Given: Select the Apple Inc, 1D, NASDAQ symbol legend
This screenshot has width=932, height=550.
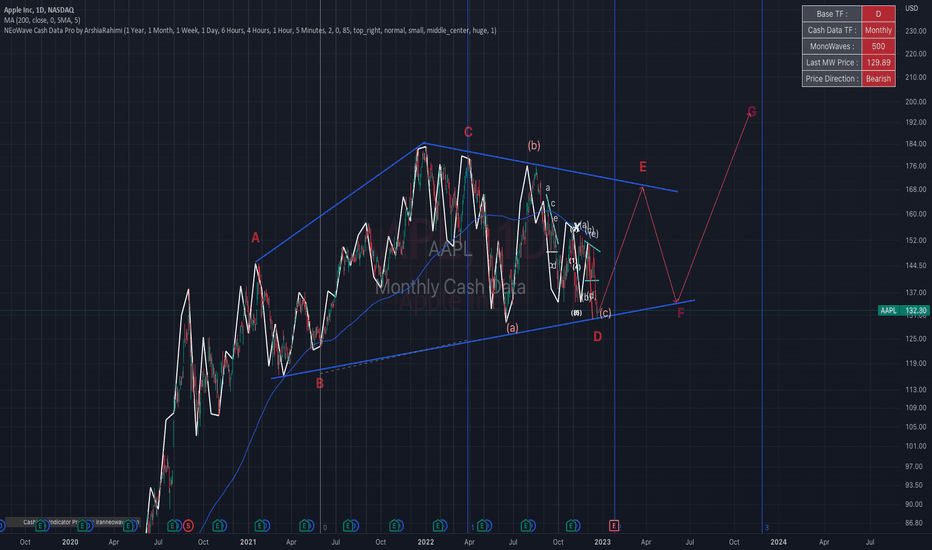Looking at the screenshot, I should (x=39, y=10).
